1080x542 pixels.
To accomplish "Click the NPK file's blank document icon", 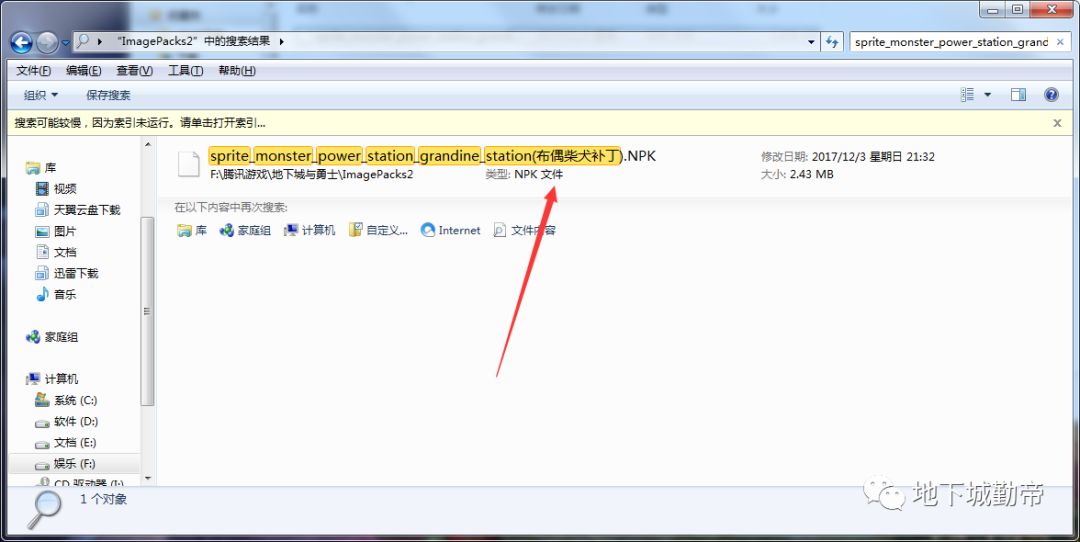I will tap(189, 165).
